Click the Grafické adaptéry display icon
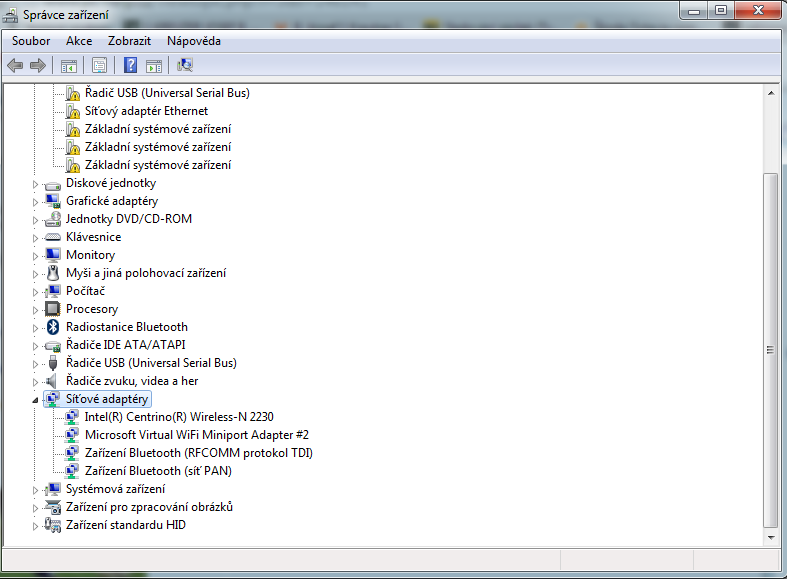787x579 pixels. coord(53,201)
